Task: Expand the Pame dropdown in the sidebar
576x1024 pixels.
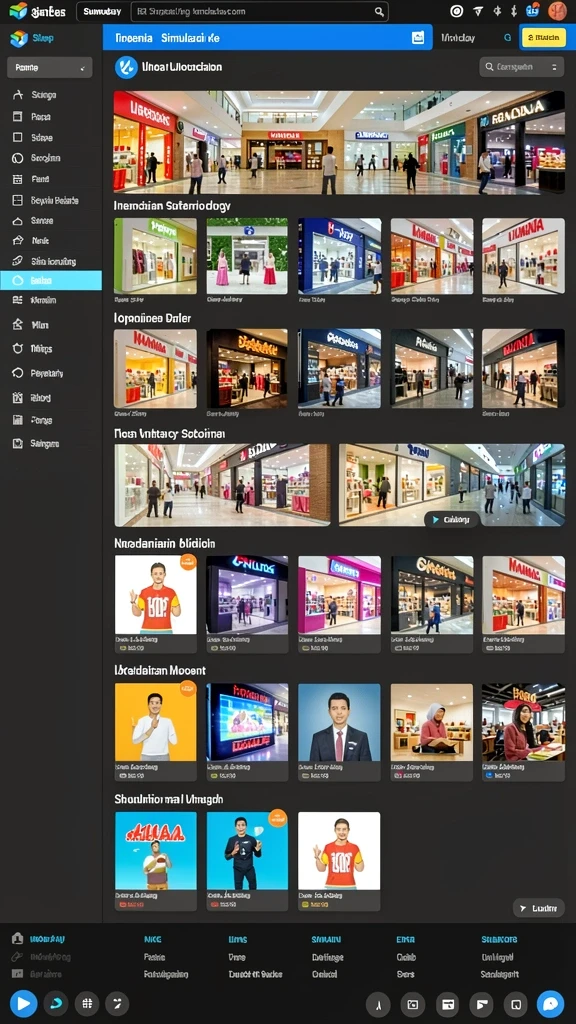Action: tap(50, 67)
